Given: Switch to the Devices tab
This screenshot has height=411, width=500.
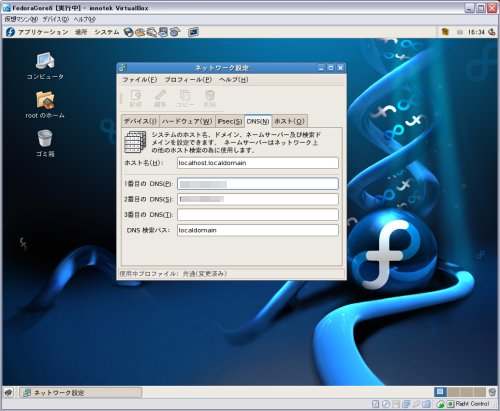Looking at the screenshot, I should [x=140, y=121].
